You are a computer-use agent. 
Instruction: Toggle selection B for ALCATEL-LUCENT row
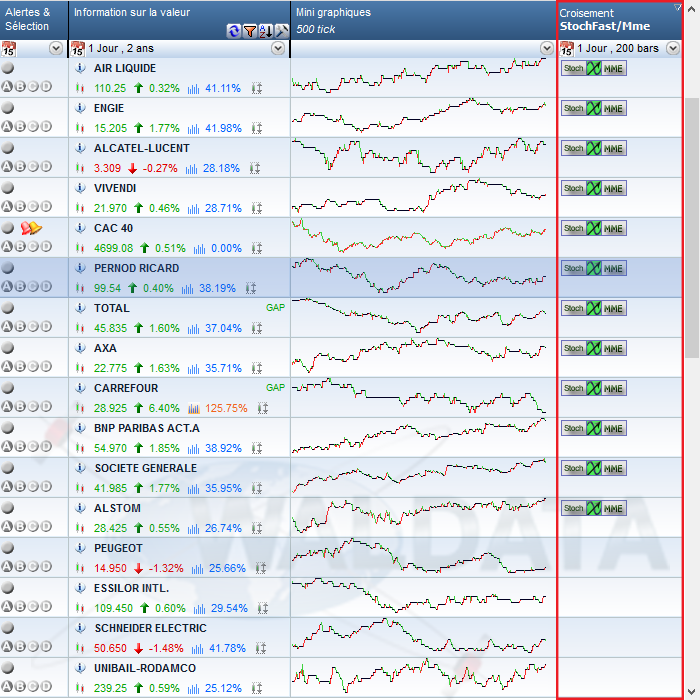[20, 167]
